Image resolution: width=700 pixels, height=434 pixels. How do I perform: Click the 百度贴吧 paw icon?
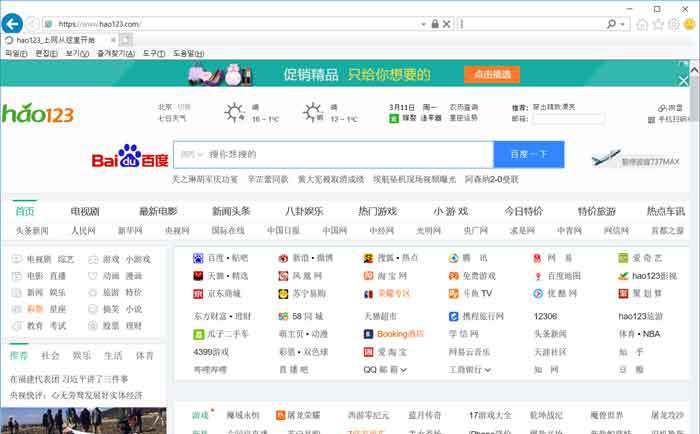click(x=198, y=258)
